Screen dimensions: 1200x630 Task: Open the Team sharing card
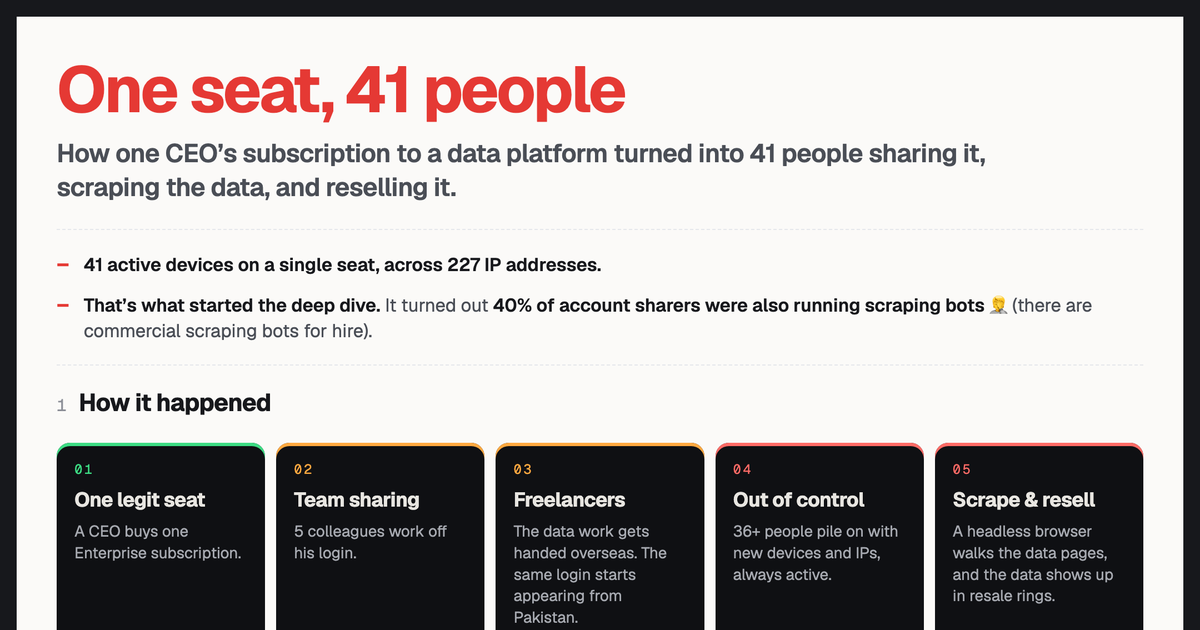point(380,537)
